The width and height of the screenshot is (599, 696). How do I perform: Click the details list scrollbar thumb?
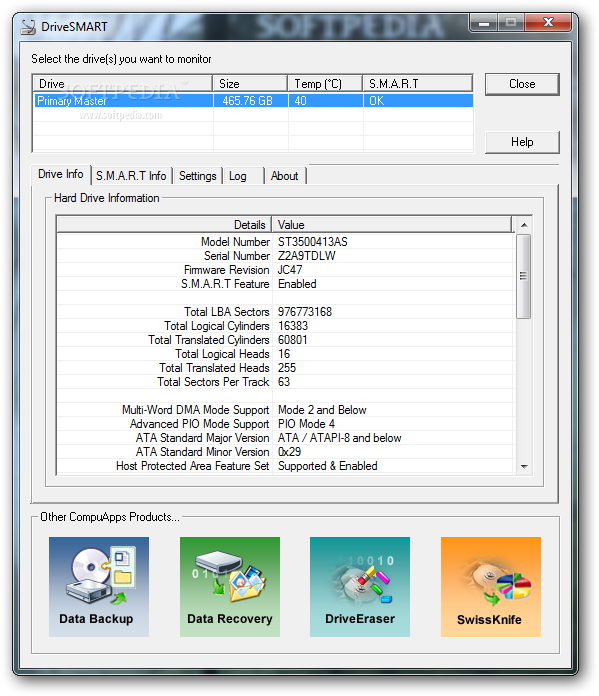pyautogui.click(x=524, y=276)
